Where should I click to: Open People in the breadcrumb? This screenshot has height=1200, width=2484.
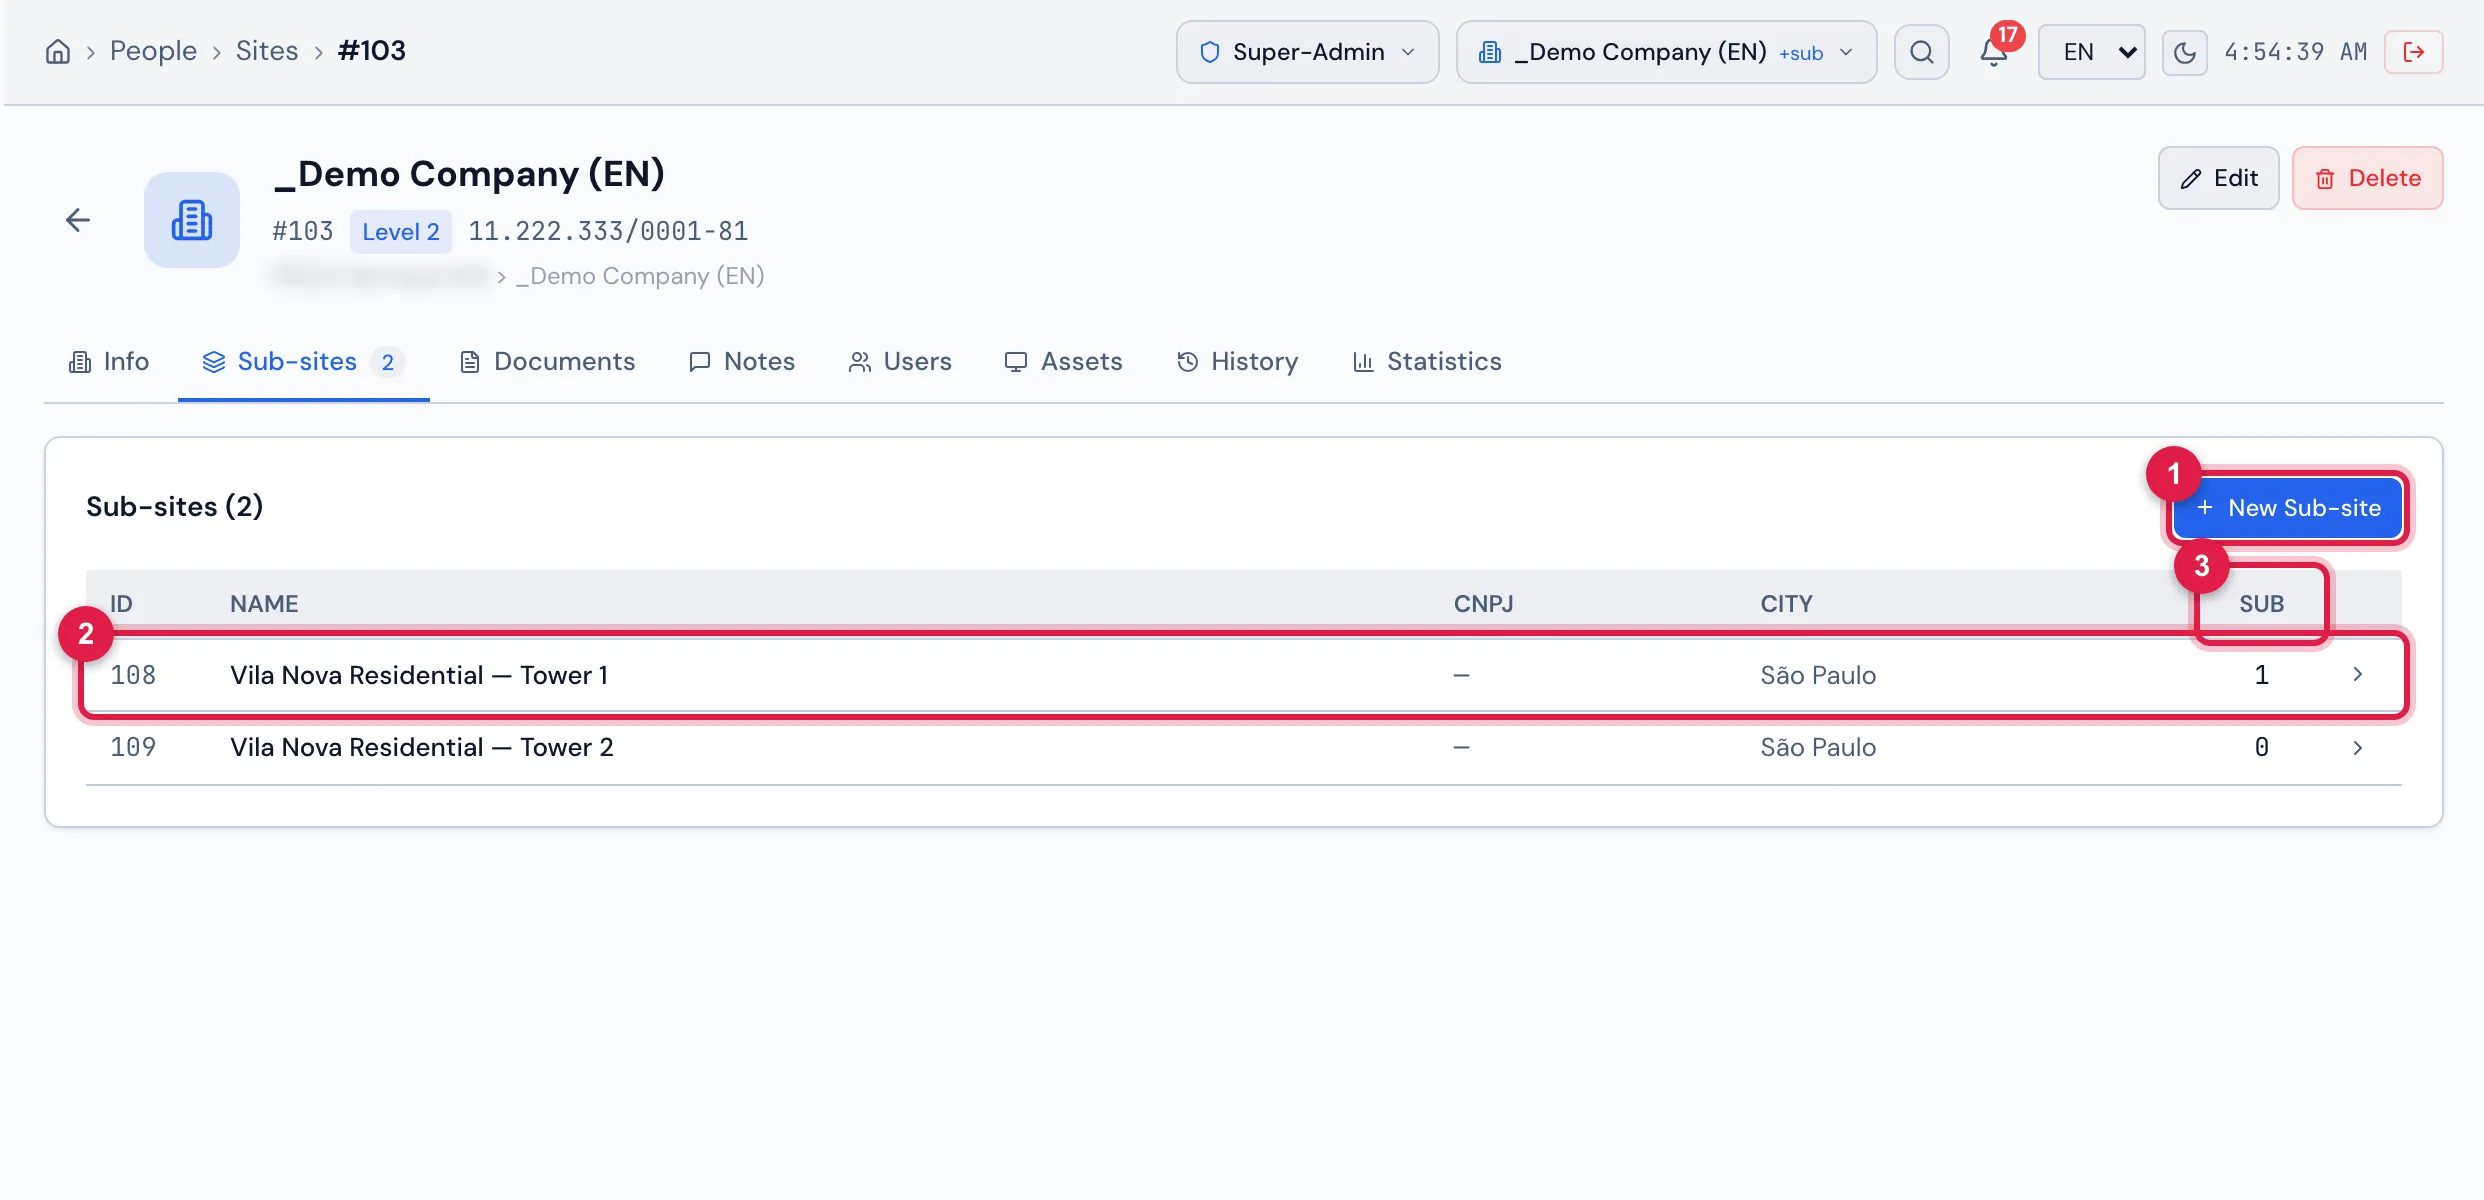tap(153, 51)
